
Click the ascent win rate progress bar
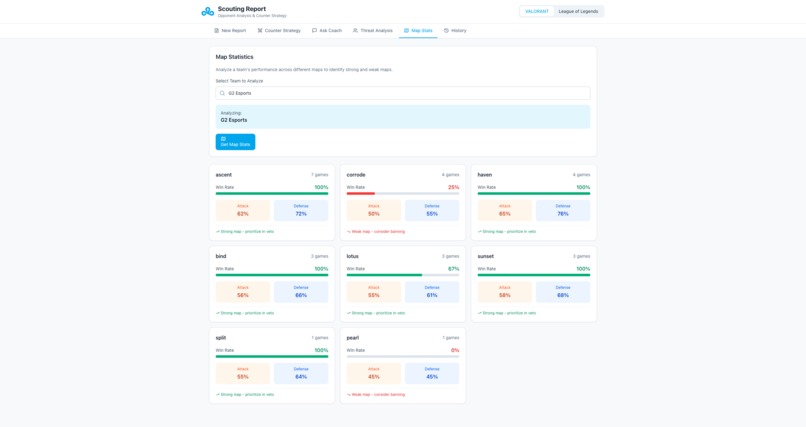click(272, 194)
